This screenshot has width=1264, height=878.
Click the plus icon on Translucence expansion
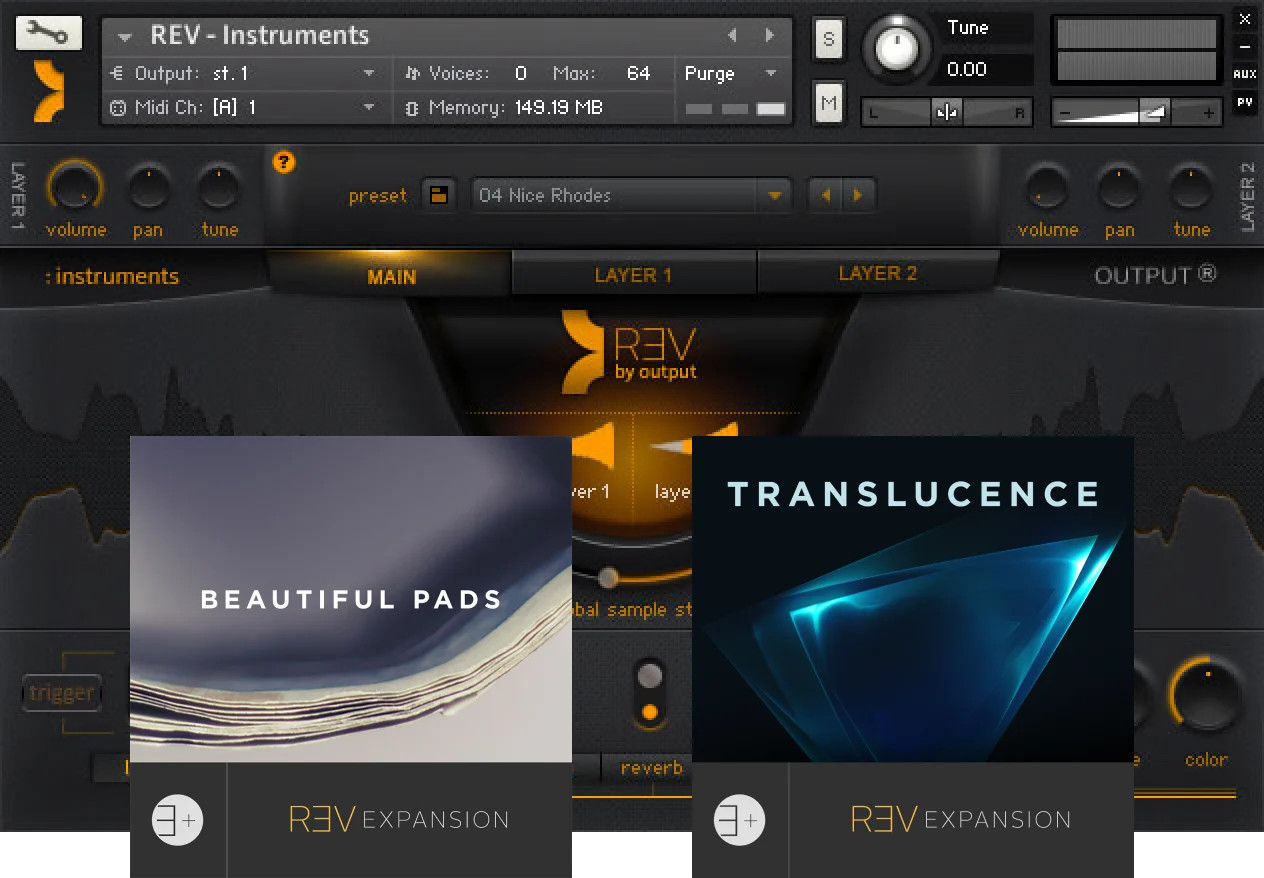click(x=738, y=819)
